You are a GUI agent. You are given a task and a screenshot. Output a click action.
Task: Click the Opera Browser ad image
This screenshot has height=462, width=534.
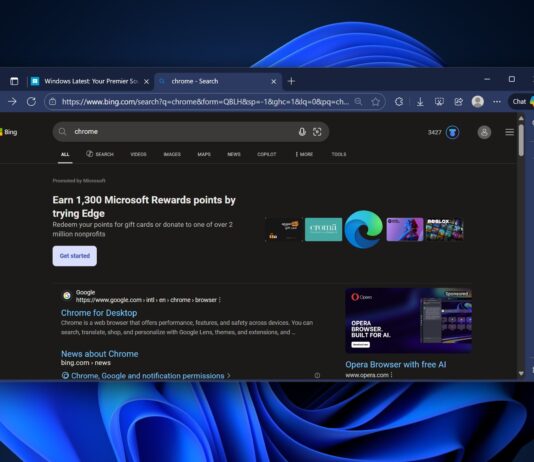408,321
